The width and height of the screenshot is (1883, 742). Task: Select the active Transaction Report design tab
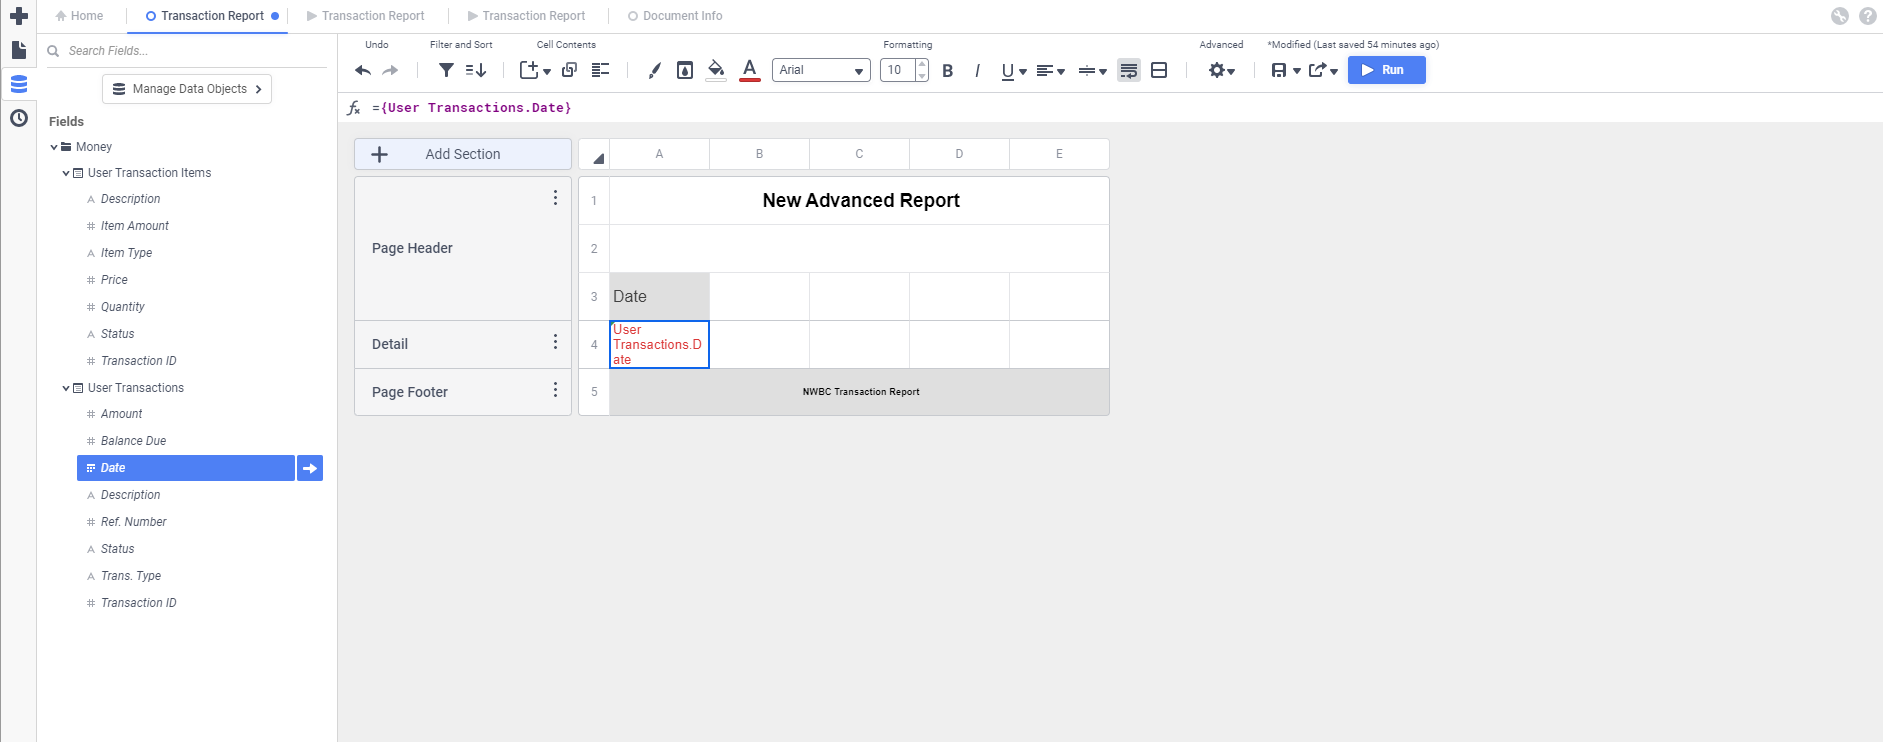(x=212, y=16)
